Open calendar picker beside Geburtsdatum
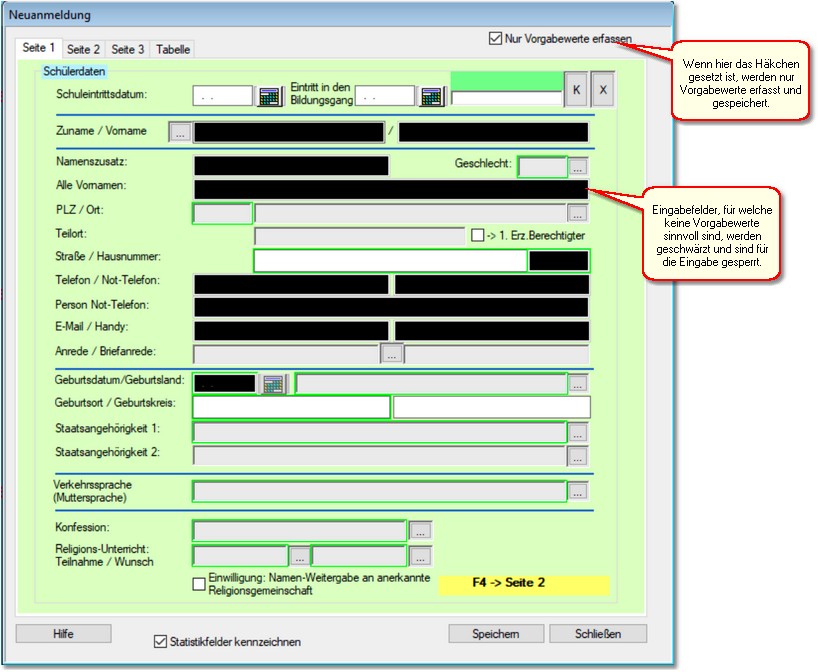Image resolution: width=818 pixels, height=672 pixels. (272, 383)
